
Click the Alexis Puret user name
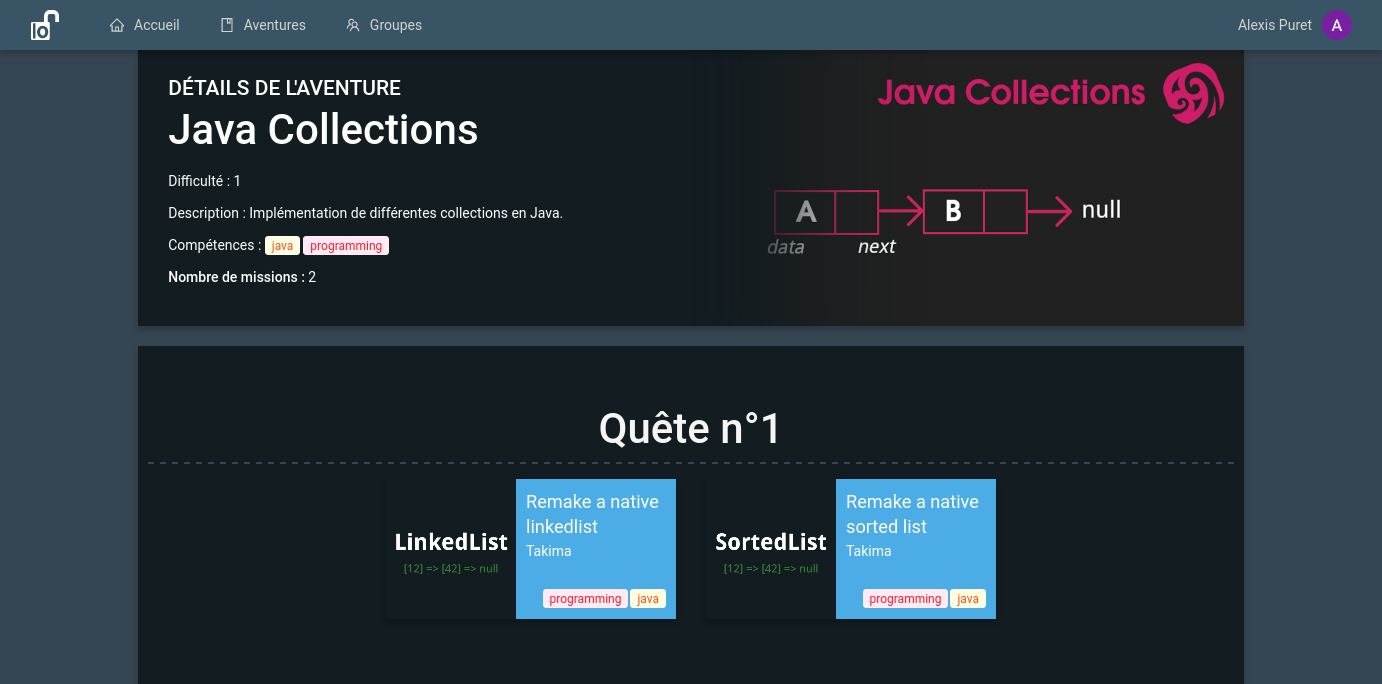click(x=1274, y=25)
